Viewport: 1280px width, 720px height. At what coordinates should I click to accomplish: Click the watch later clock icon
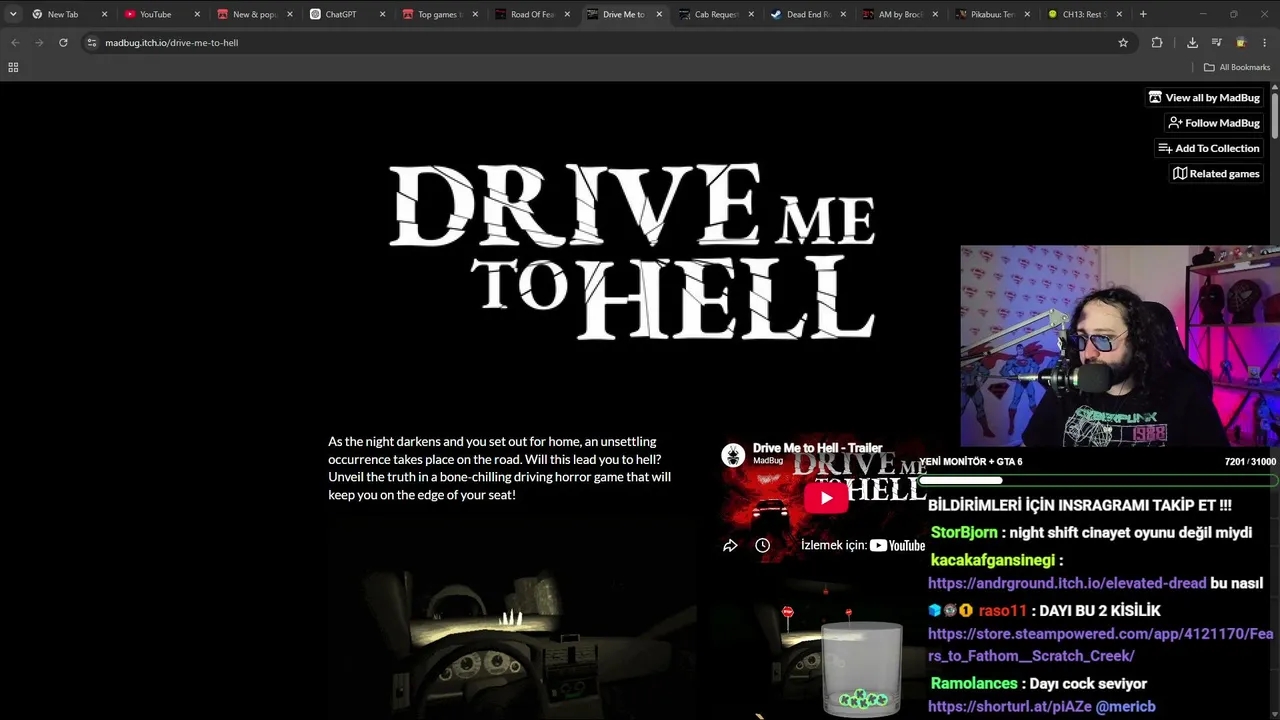pos(762,545)
